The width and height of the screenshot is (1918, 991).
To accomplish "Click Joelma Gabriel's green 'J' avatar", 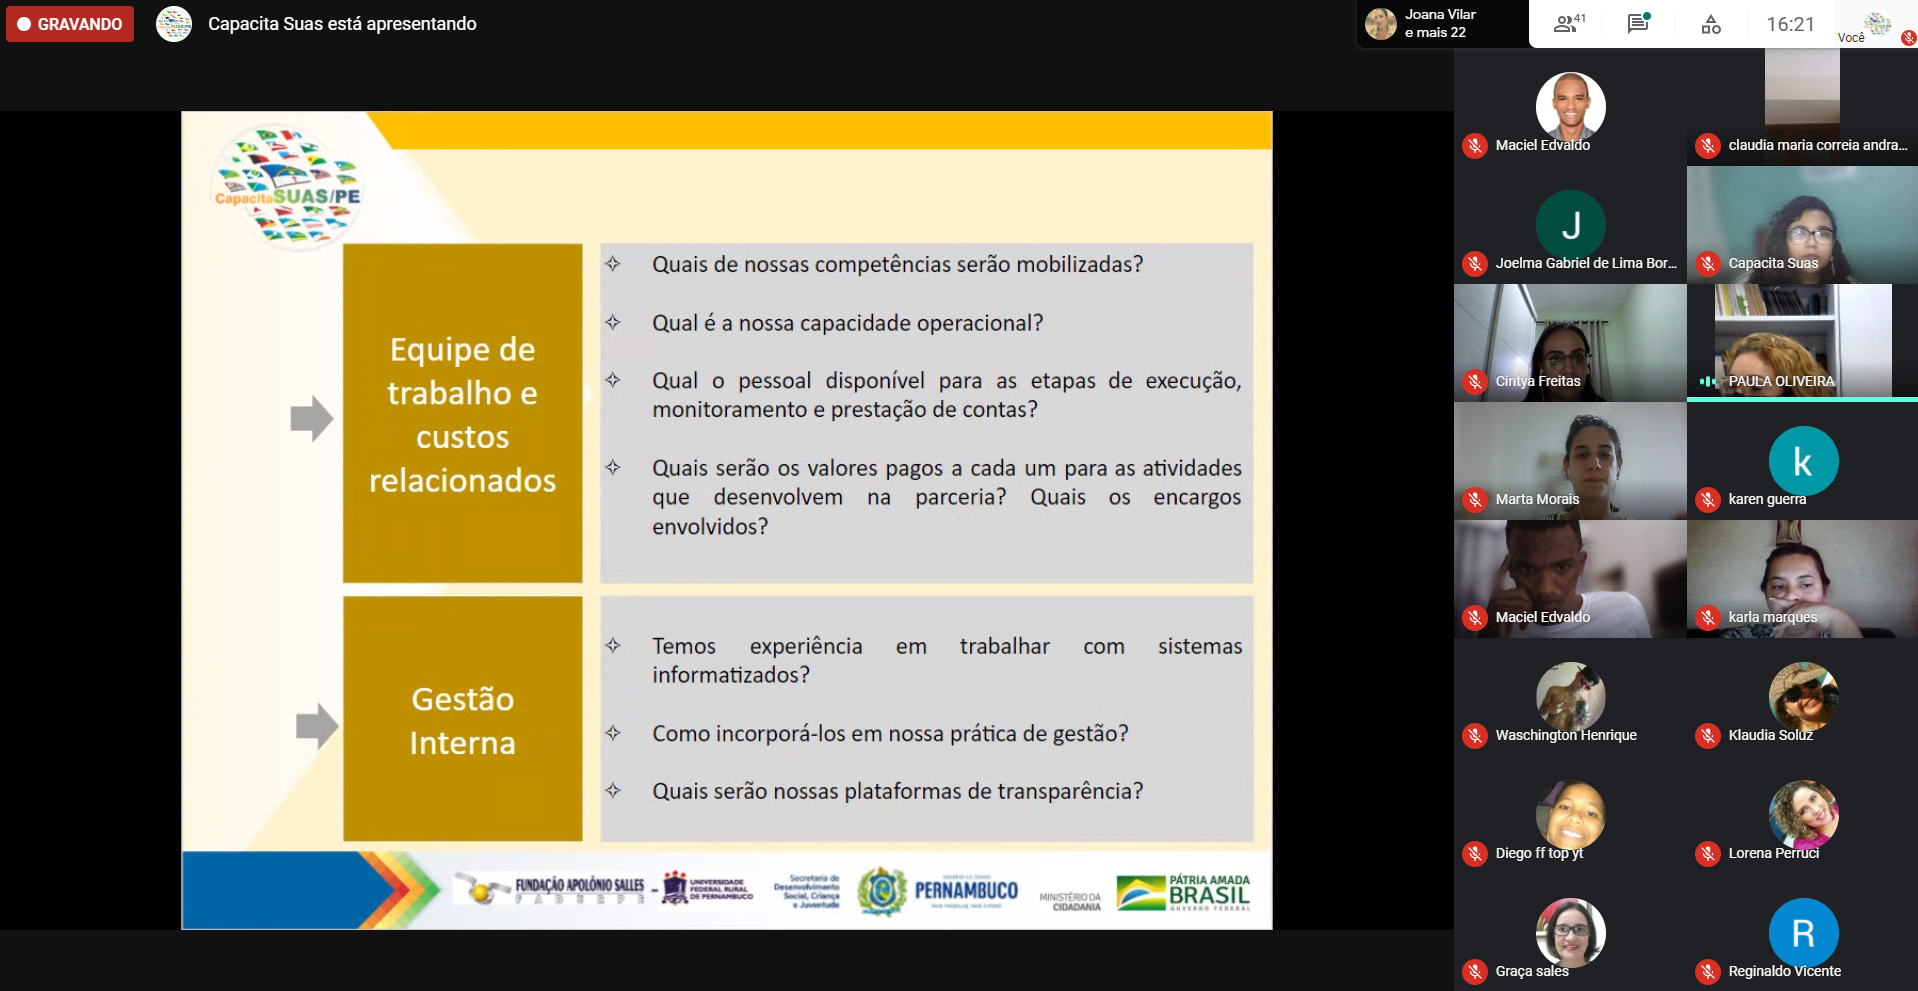I will tap(1570, 225).
